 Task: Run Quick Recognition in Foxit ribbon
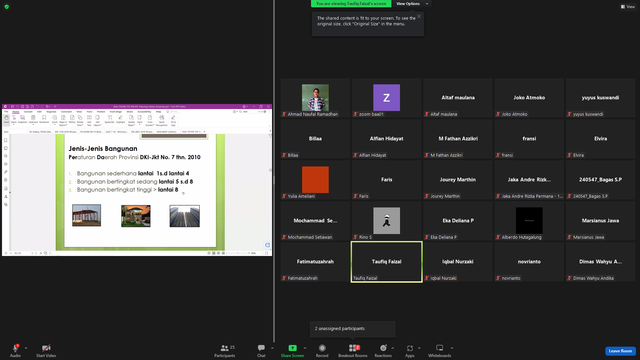click(x=162, y=120)
